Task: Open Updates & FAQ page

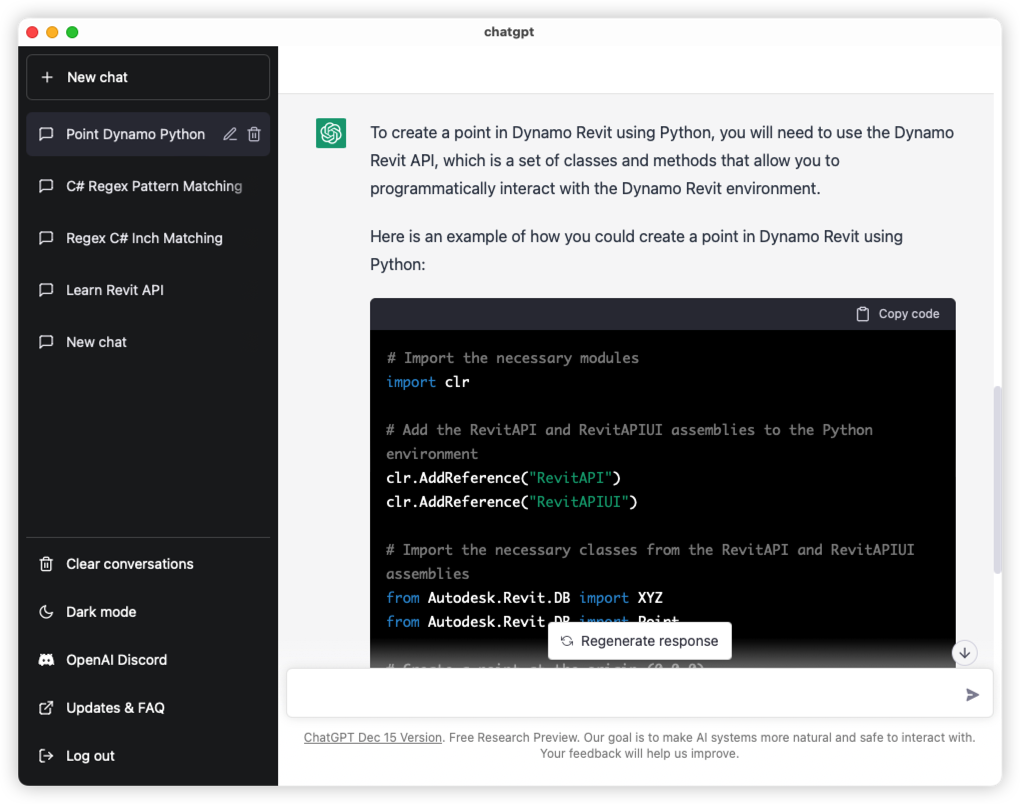Action: [115, 708]
